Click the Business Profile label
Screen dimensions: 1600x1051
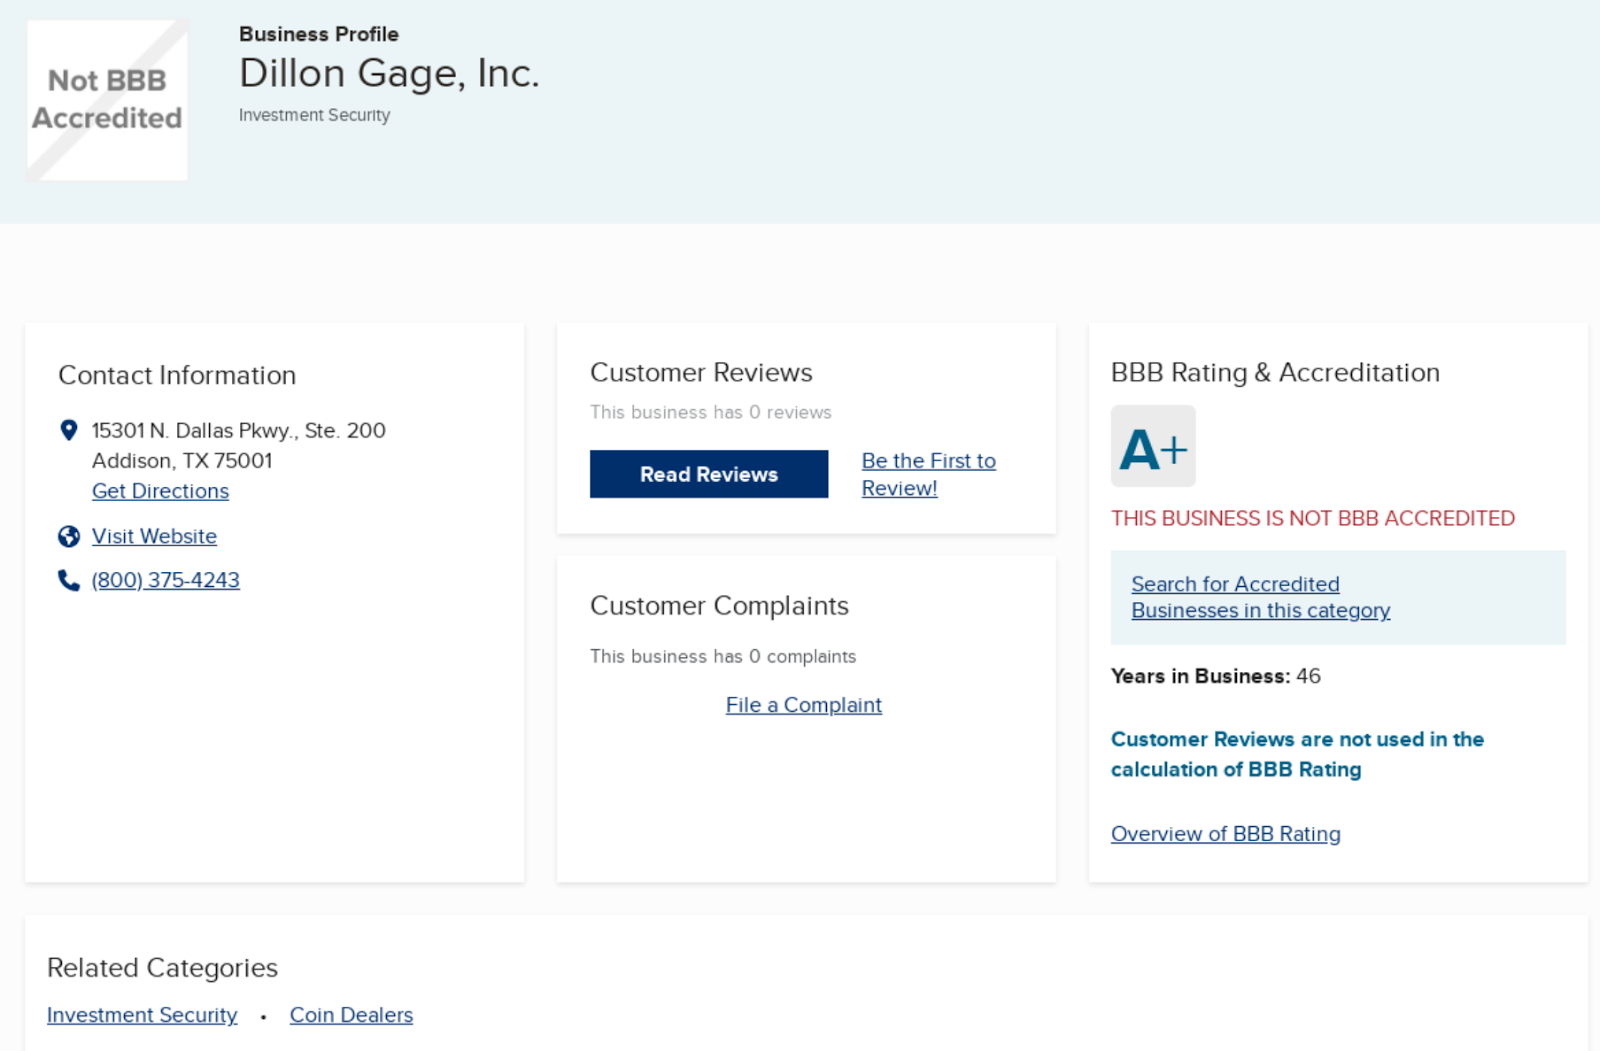[x=319, y=34]
